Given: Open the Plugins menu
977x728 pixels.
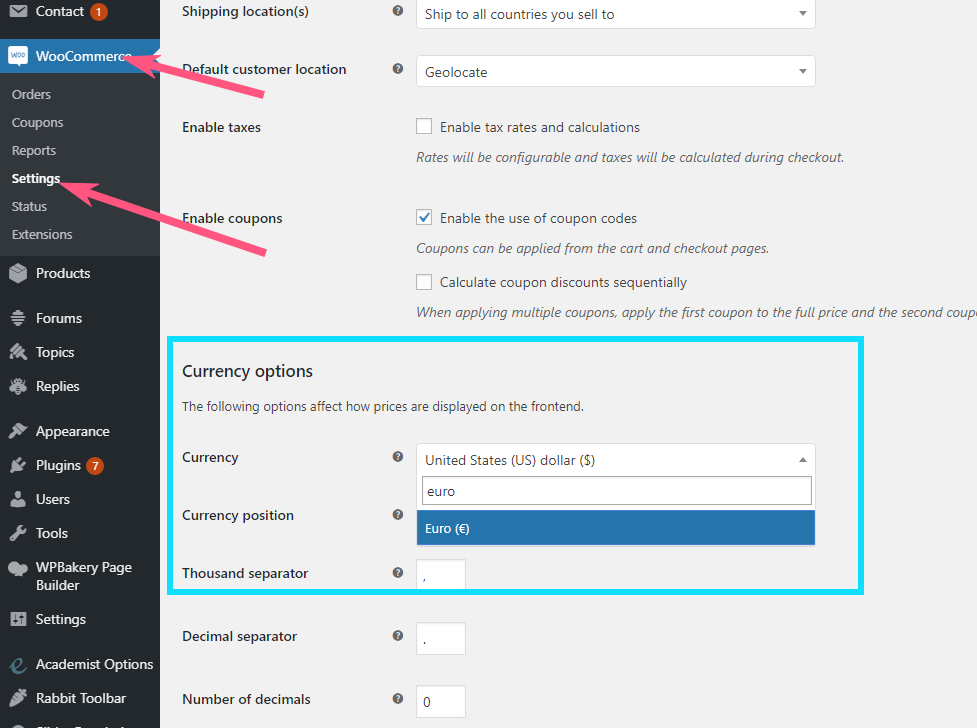Looking at the screenshot, I should coord(58,466).
